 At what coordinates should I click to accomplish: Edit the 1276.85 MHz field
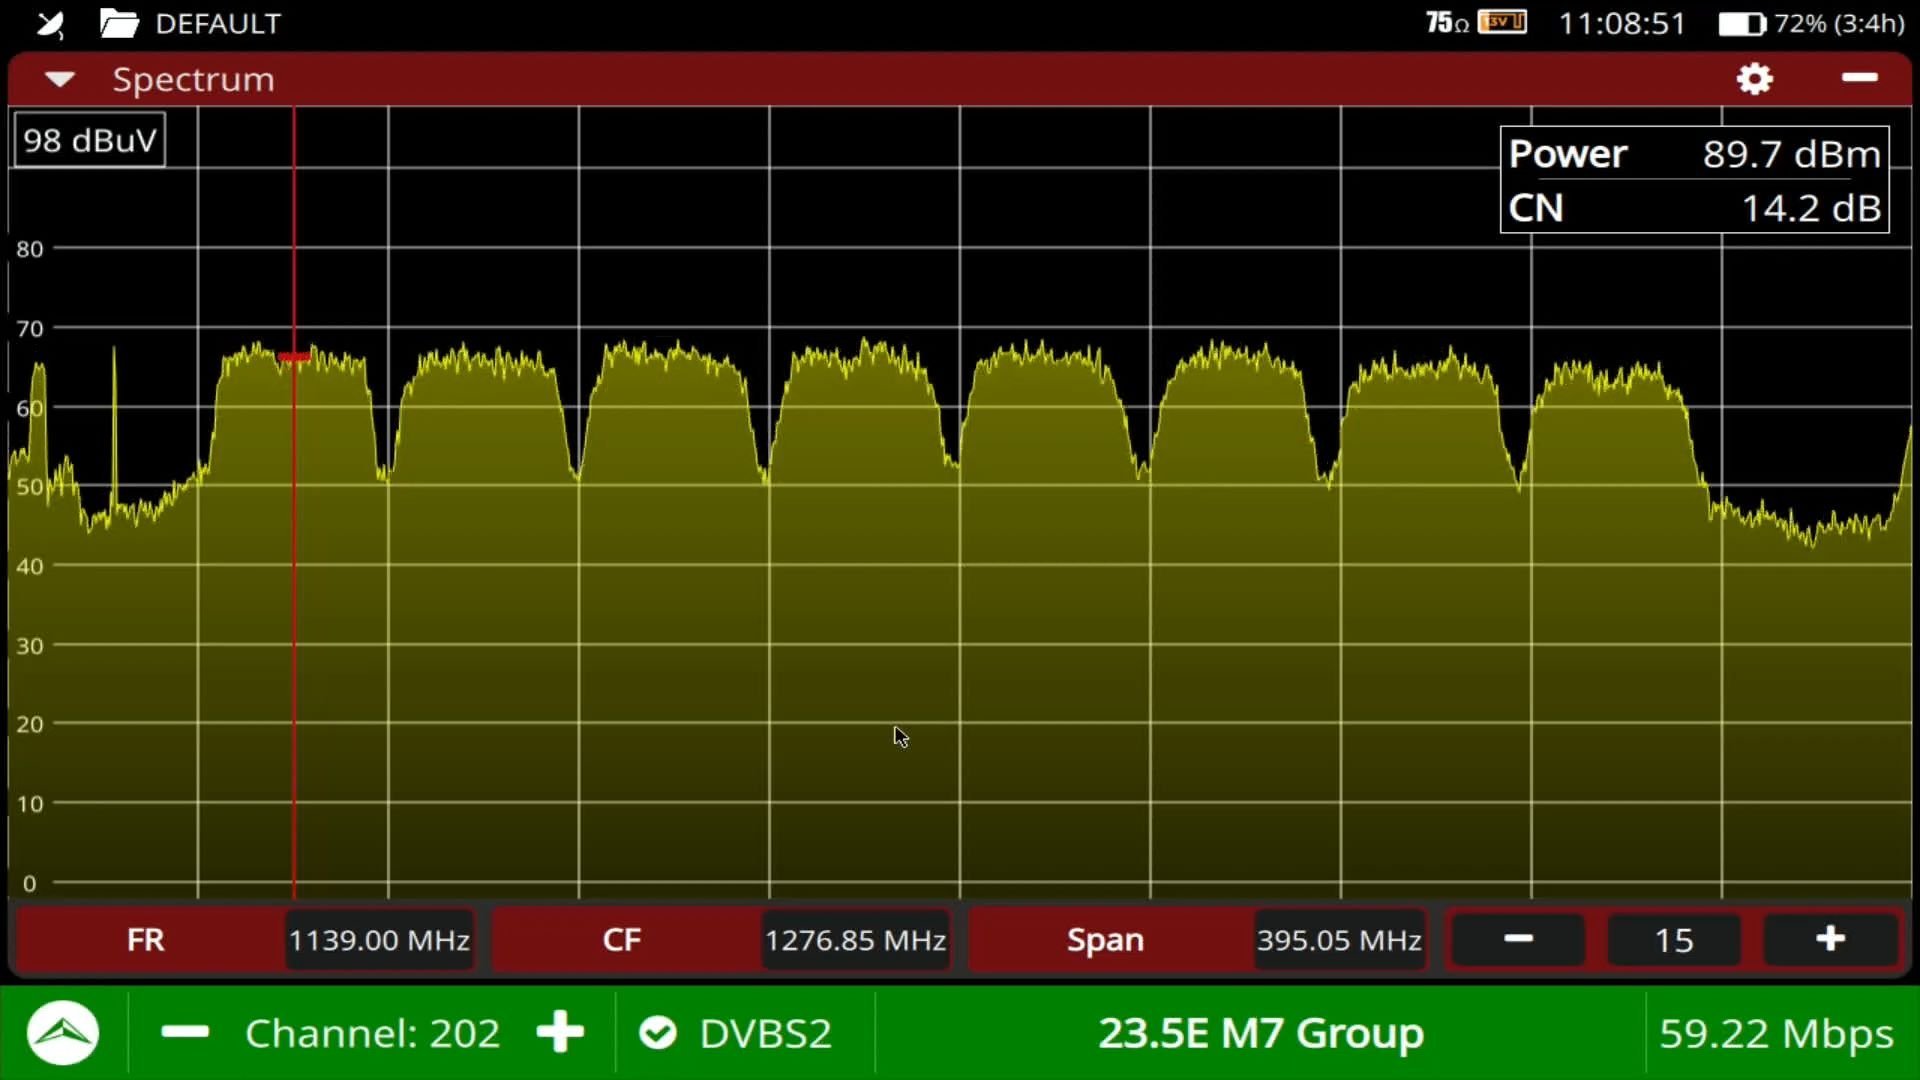click(x=855, y=940)
